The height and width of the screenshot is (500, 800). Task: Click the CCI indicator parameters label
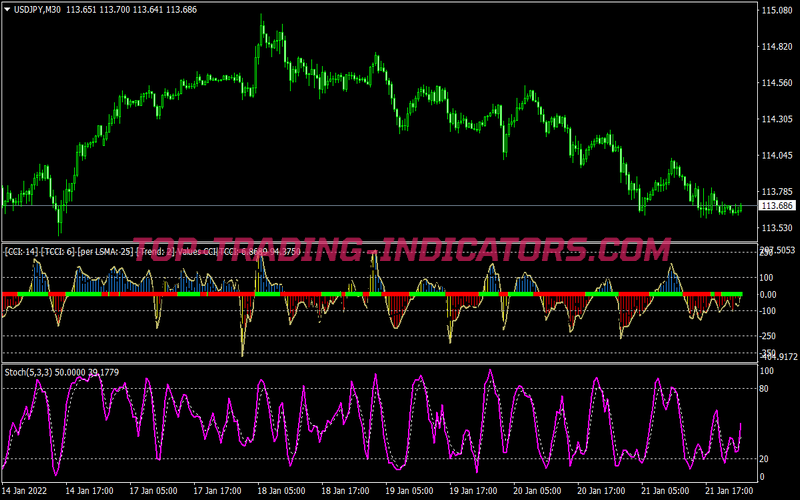(x=152, y=251)
